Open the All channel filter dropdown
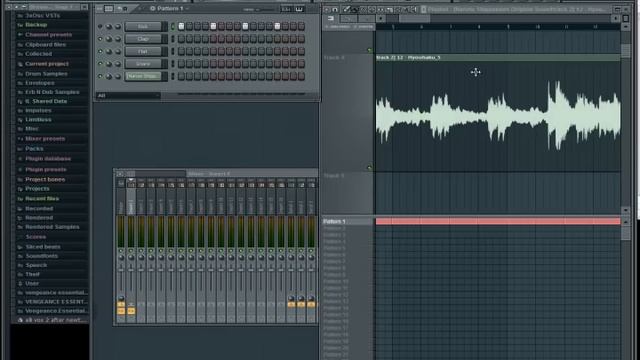This screenshot has height=360, width=640. 128,96
